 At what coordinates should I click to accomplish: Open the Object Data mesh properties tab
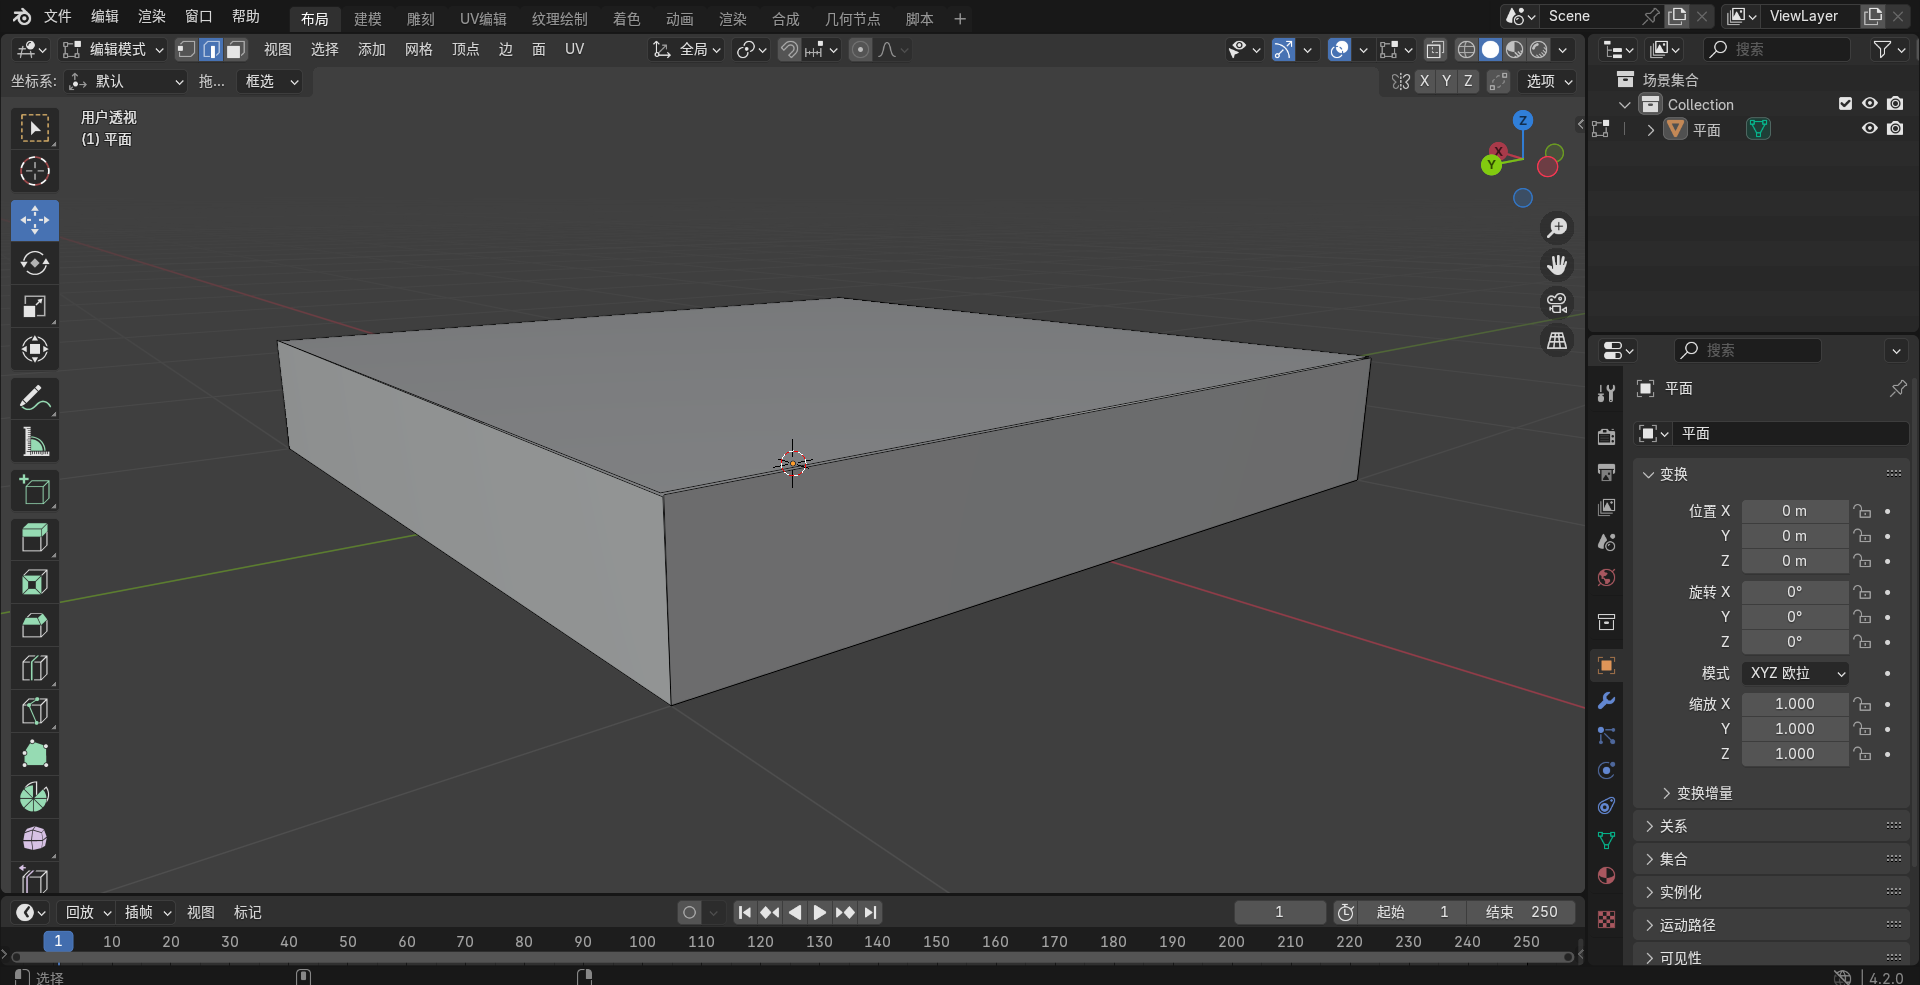point(1606,841)
